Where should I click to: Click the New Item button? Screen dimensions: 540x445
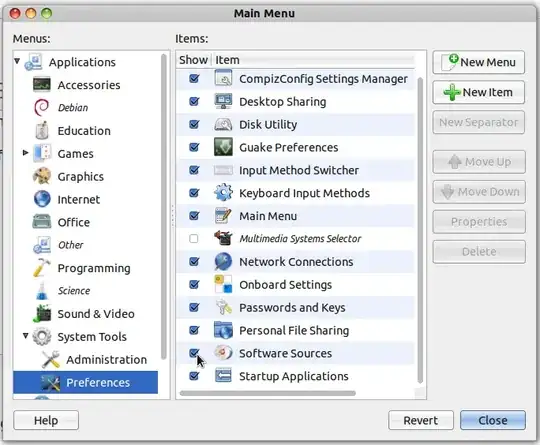[x=478, y=92]
